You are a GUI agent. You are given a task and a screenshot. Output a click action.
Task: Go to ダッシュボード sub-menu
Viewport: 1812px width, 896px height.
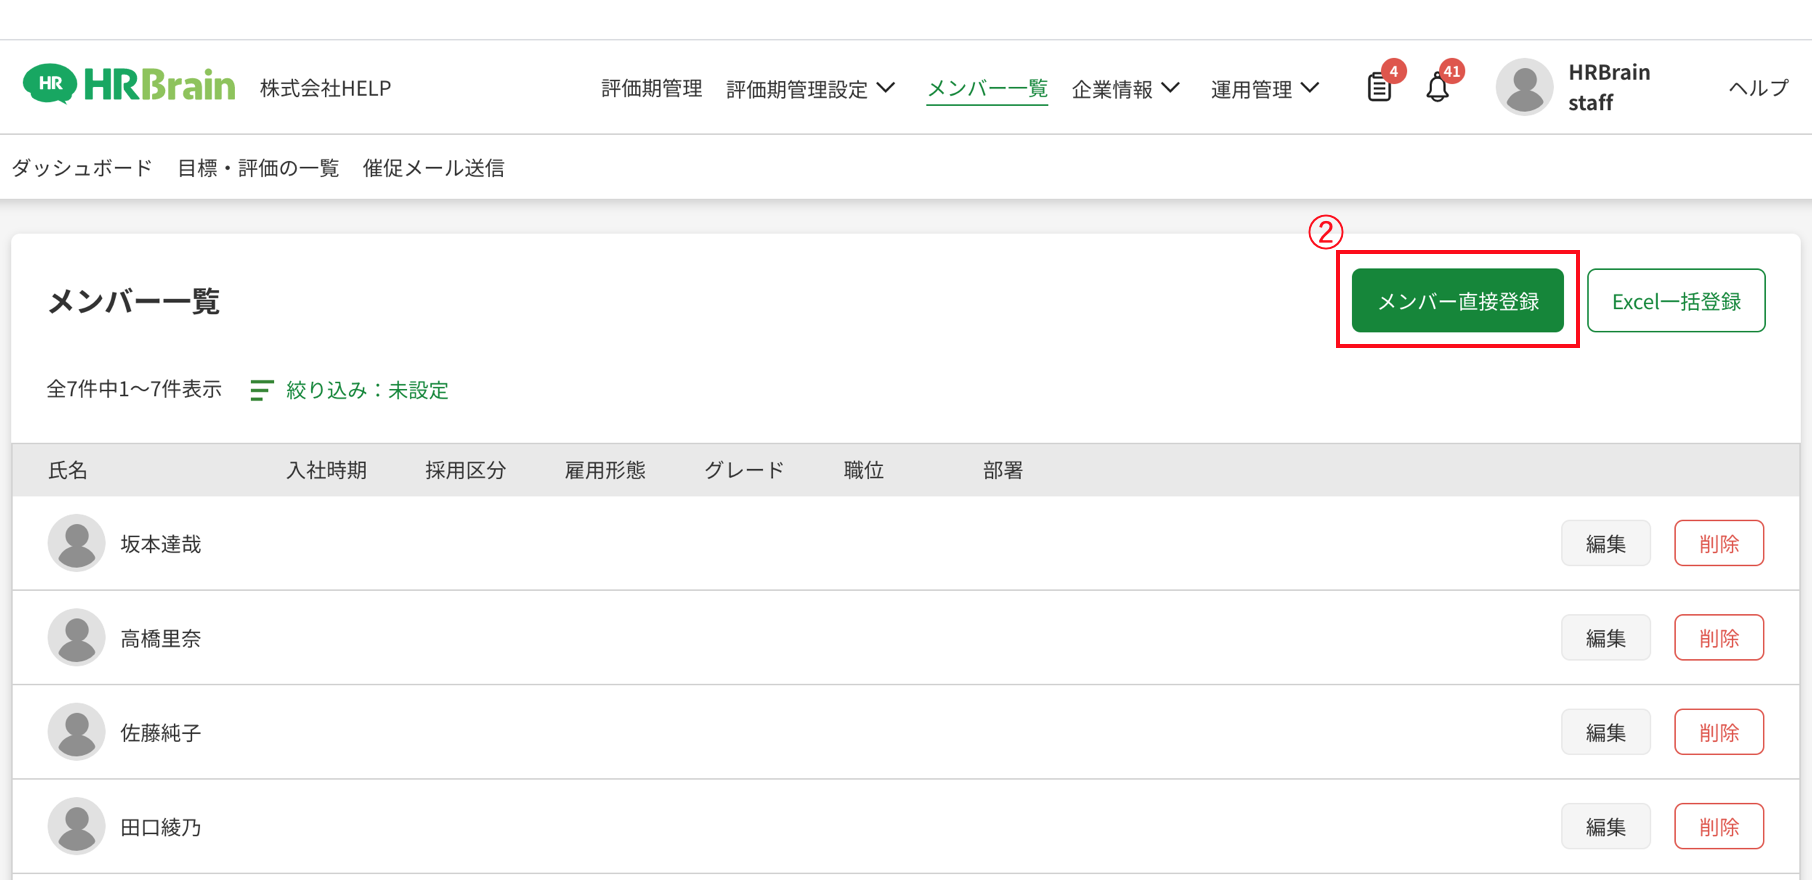(x=82, y=167)
